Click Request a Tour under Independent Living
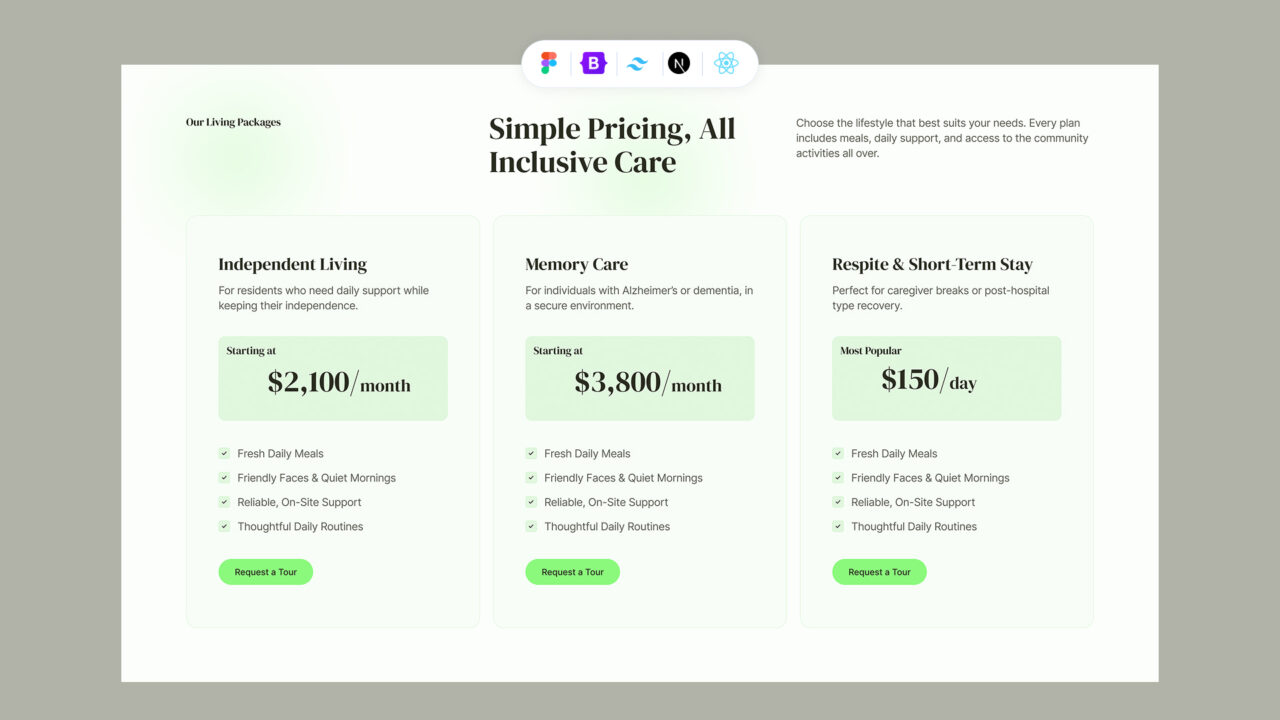 click(265, 571)
